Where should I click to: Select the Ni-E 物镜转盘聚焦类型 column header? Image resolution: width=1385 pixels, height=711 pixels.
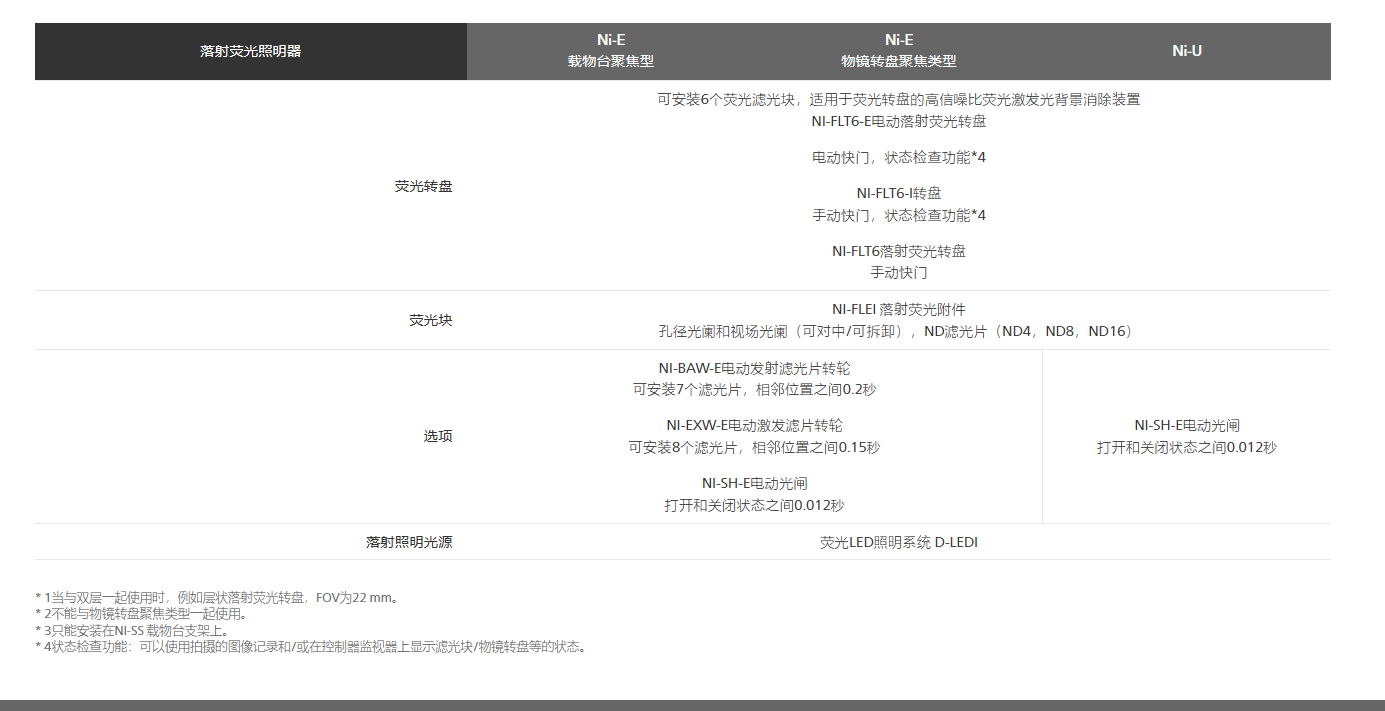pos(899,51)
